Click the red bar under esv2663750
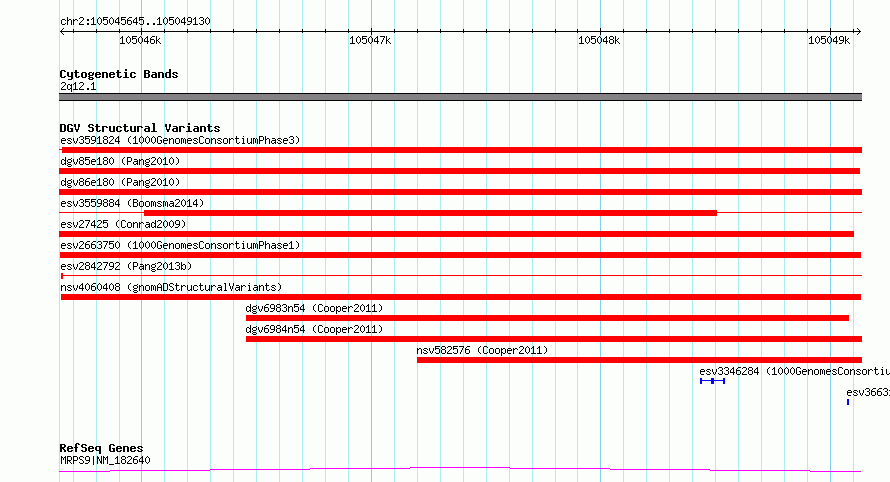 click(460, 255)
